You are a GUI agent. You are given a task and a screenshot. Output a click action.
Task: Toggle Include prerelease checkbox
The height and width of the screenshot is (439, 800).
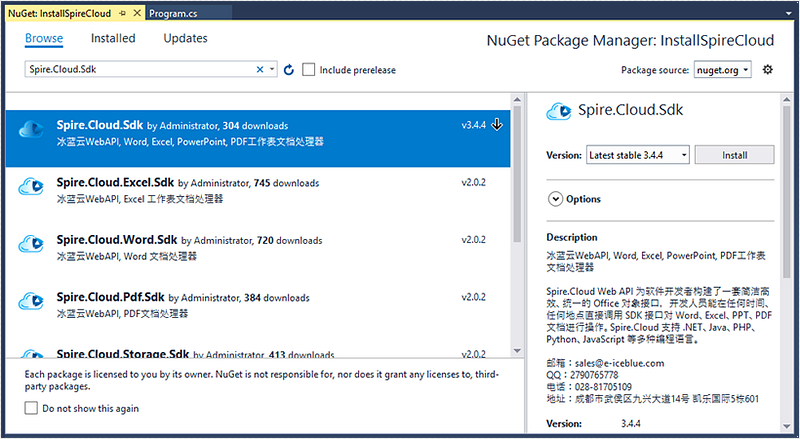(308, 69)
